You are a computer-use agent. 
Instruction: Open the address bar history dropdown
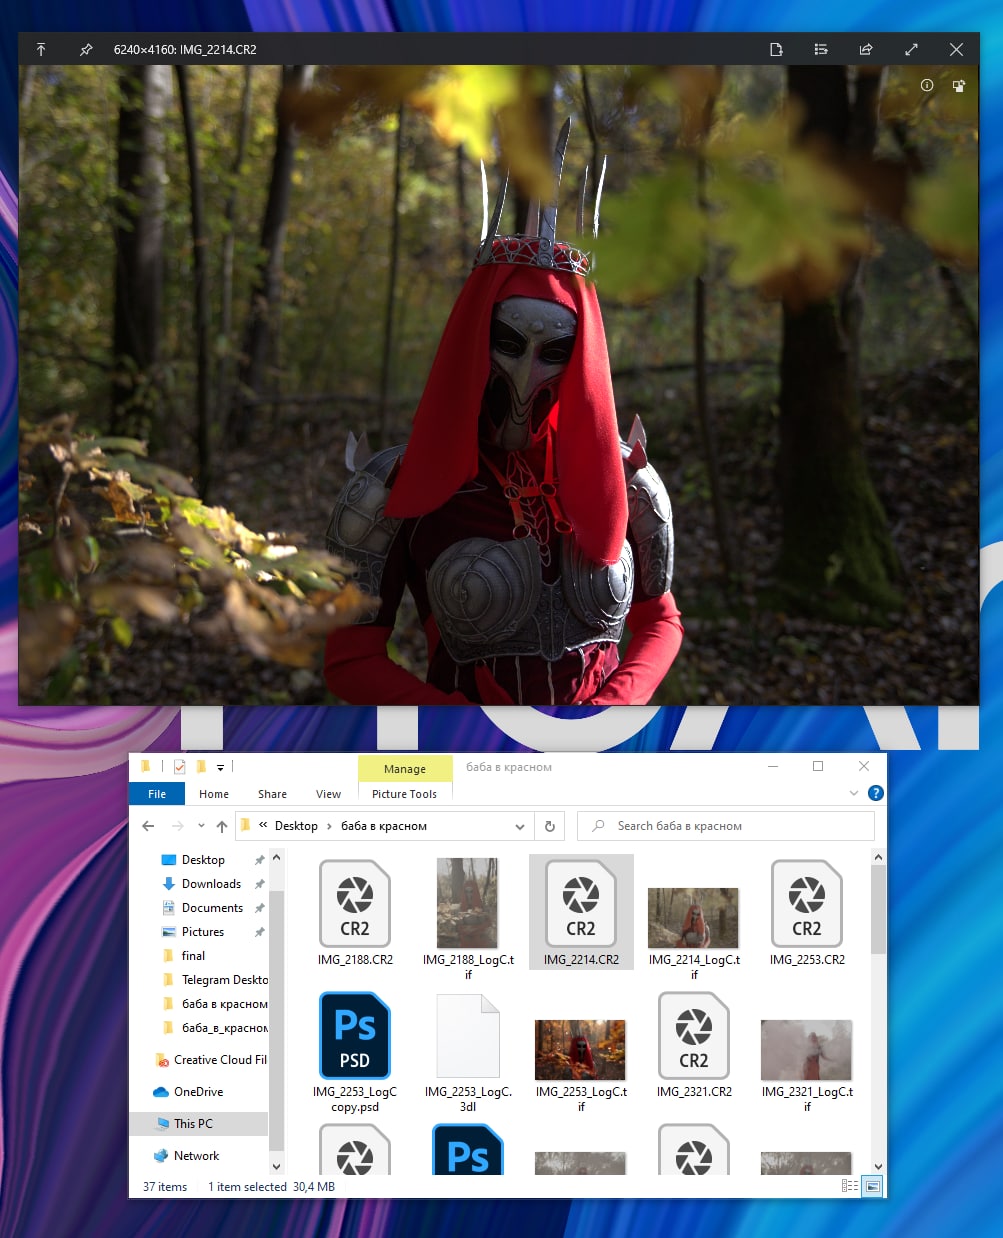[519, 826]
